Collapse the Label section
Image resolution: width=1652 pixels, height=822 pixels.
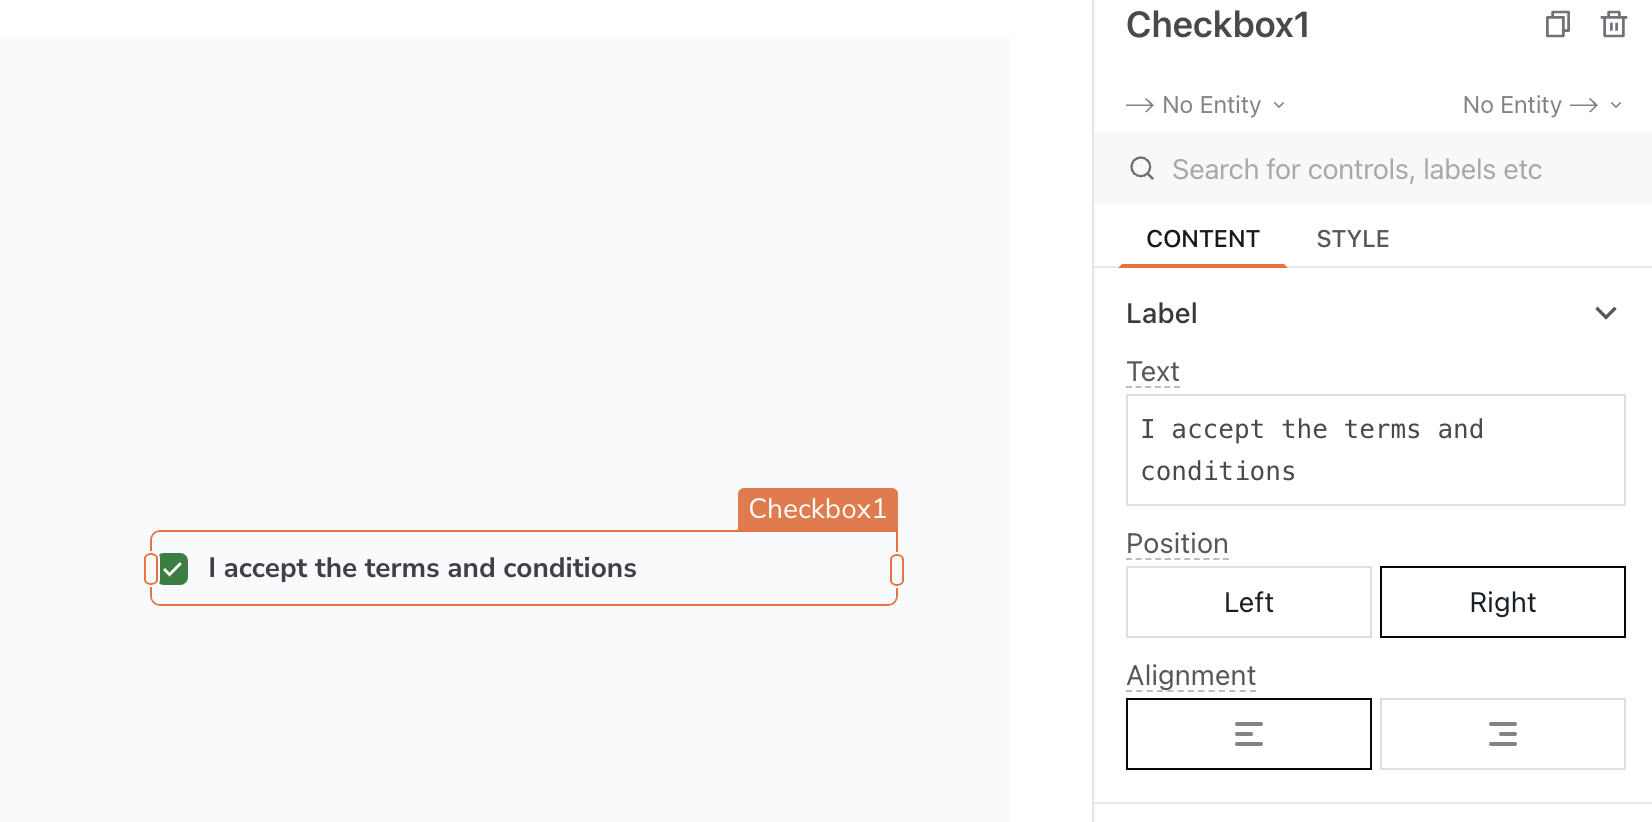(1606, 312)
